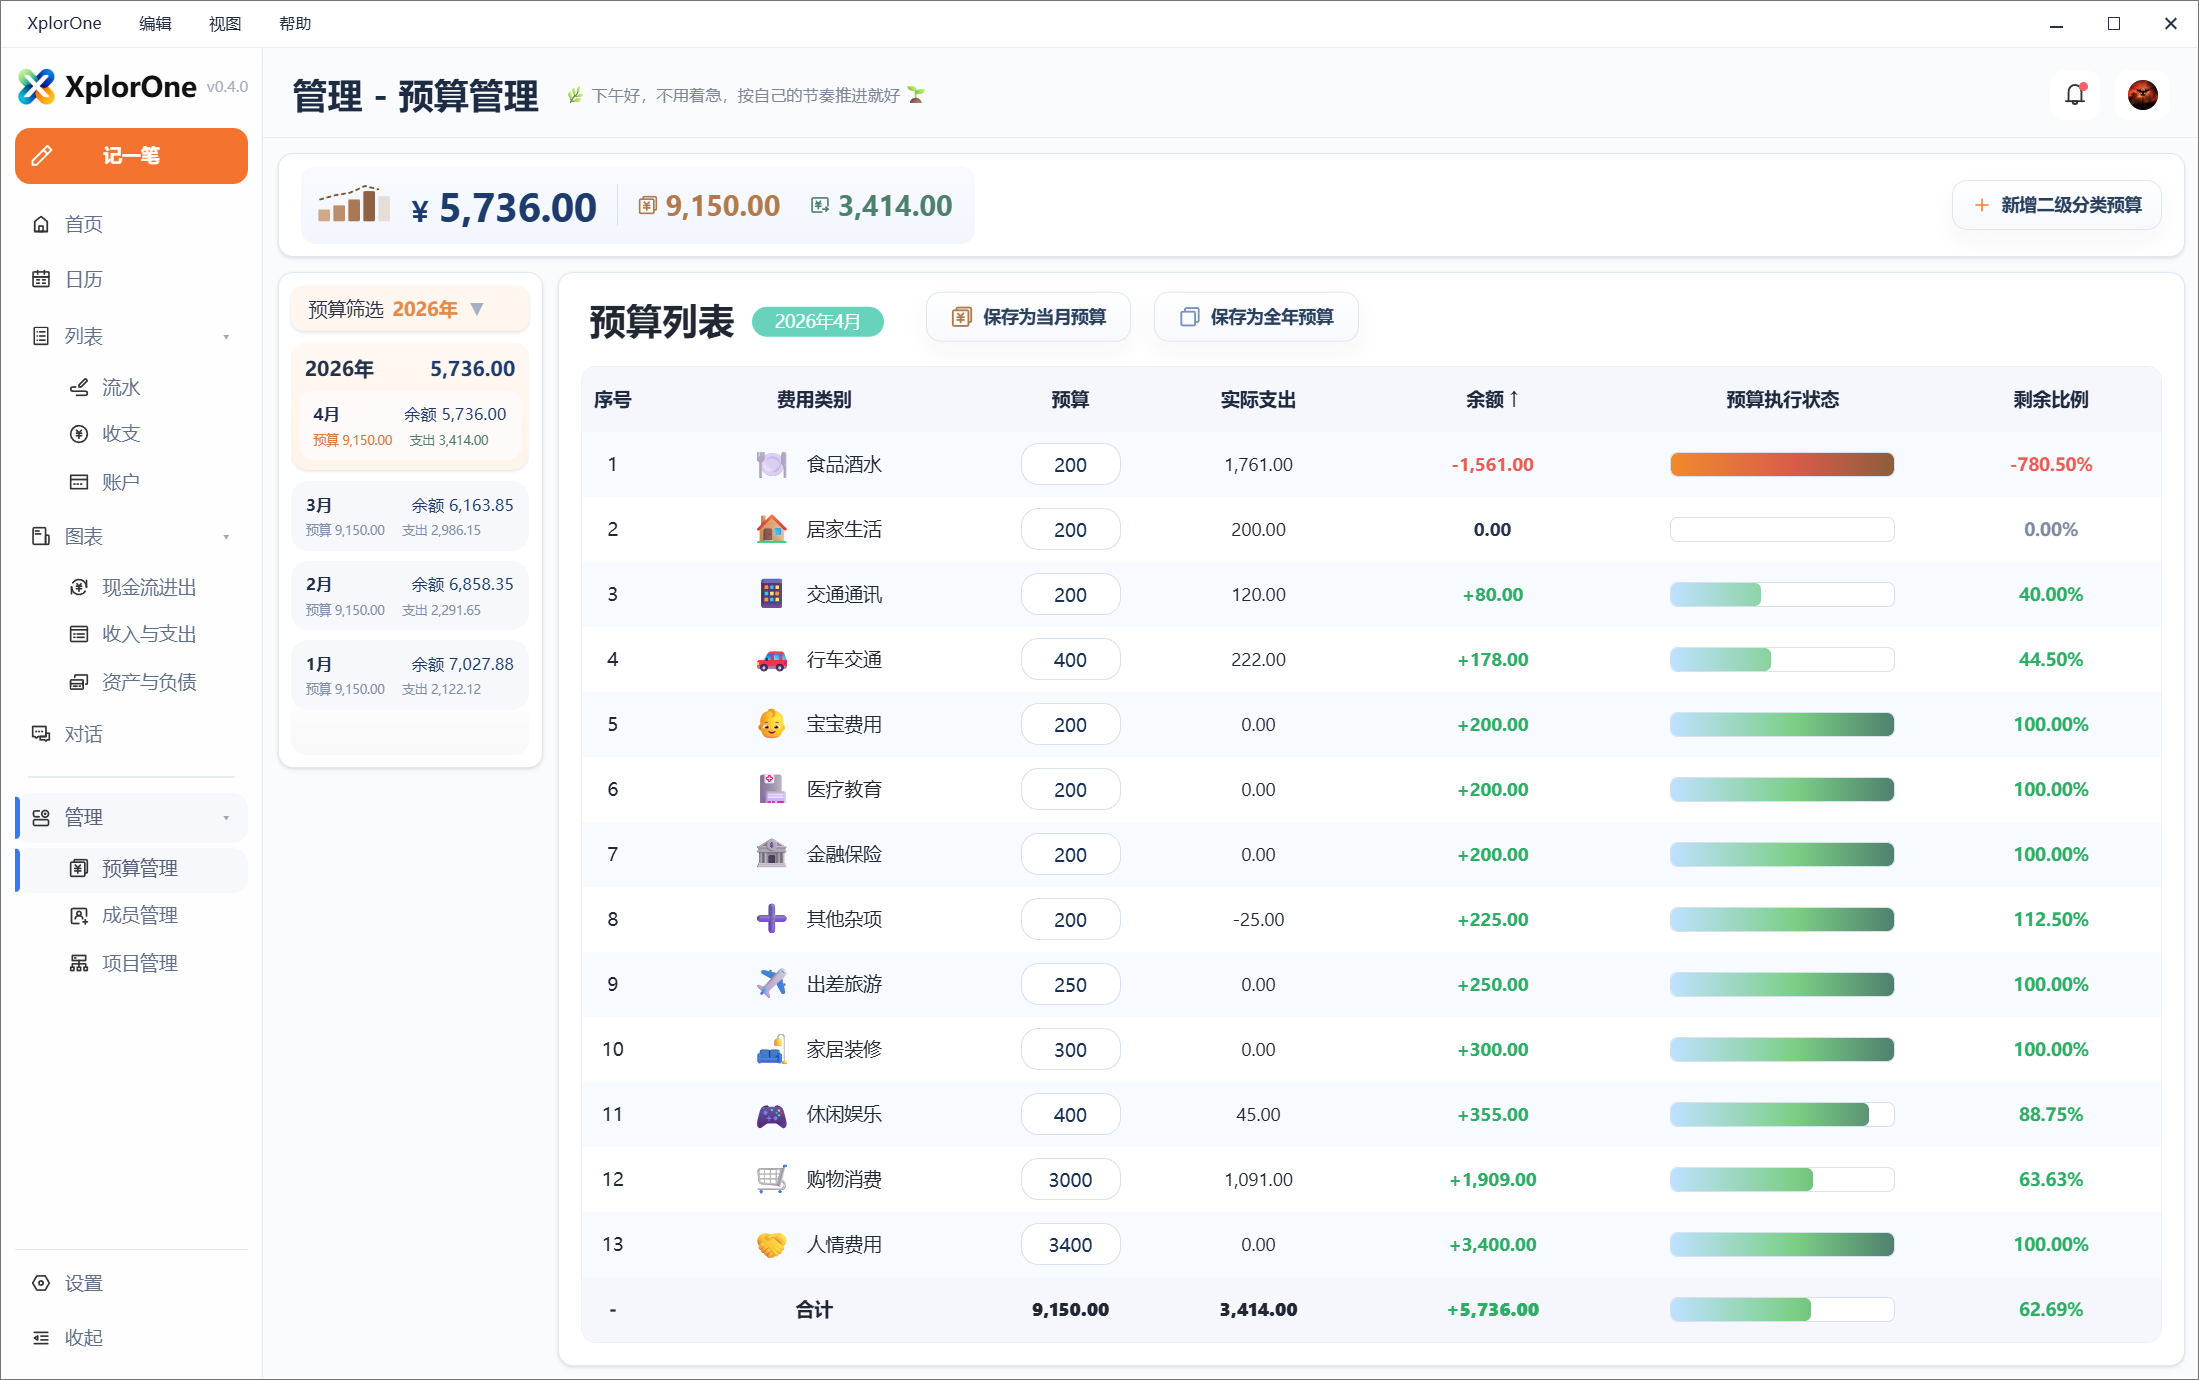Click 保存为全年预算 button
Screen dimensions: 2199x1380
(1256, 317)
